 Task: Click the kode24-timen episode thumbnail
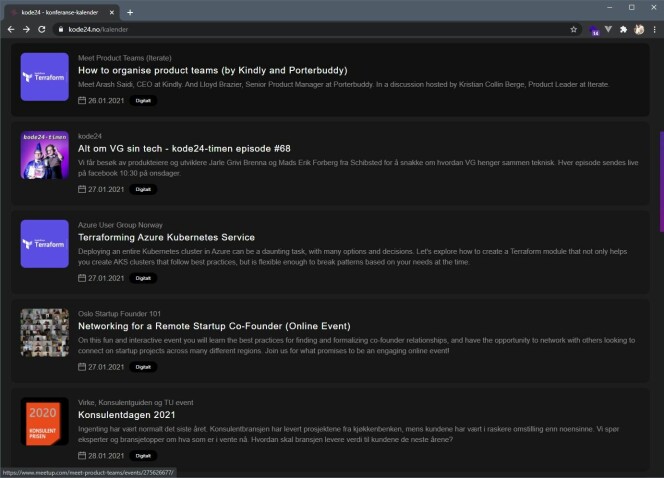44,155
